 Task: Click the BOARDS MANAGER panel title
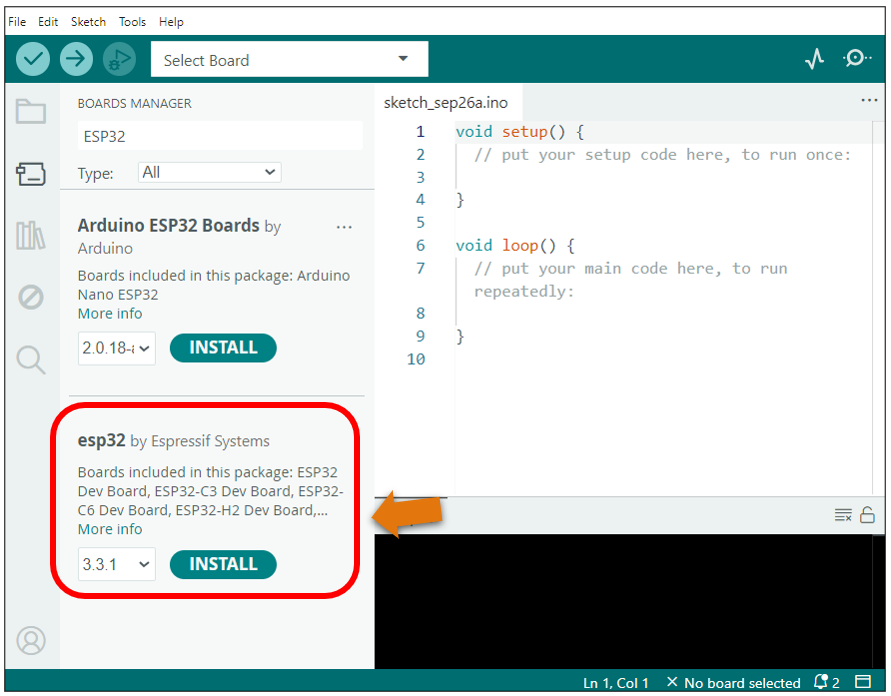click(x=135, y=103)
